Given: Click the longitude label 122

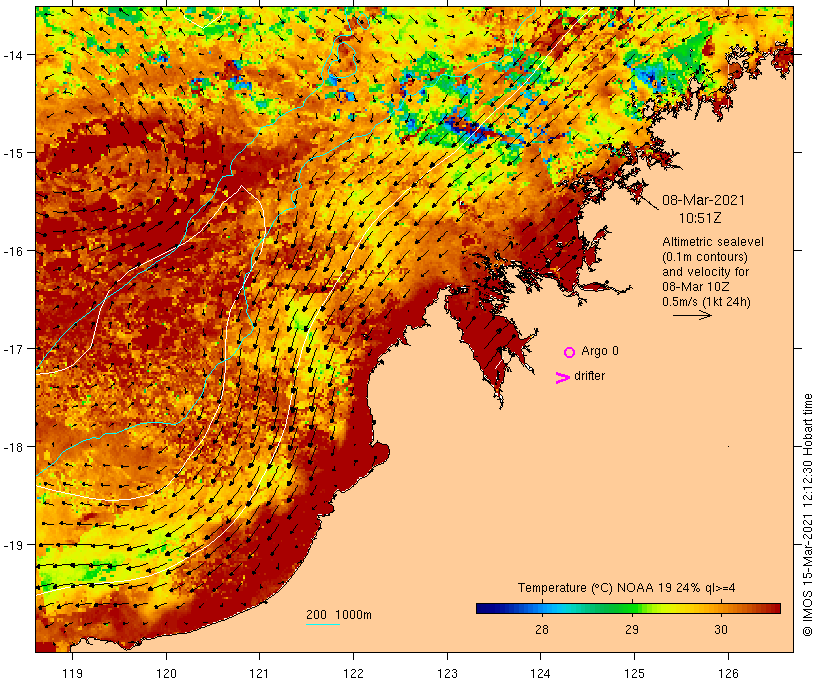Looking at the screenshot, I should tap(354, 673).
